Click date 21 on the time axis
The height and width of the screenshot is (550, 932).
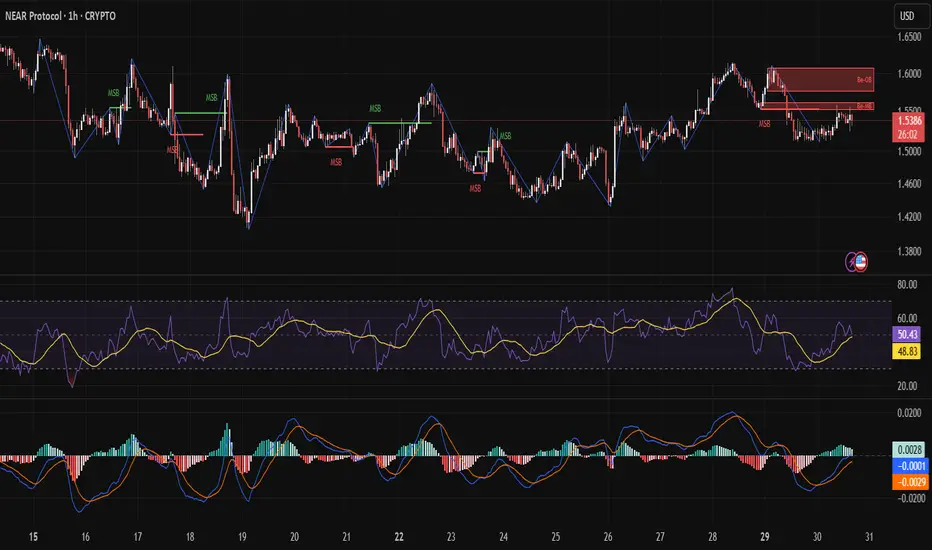click(347, 537)
